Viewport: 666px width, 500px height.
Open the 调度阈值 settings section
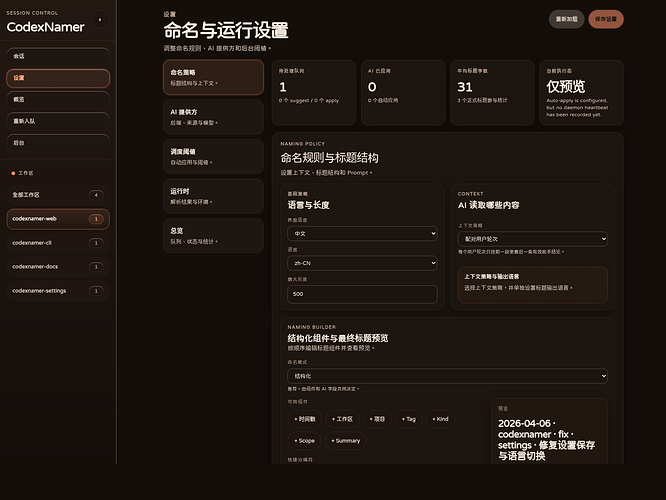click(213, 156)
